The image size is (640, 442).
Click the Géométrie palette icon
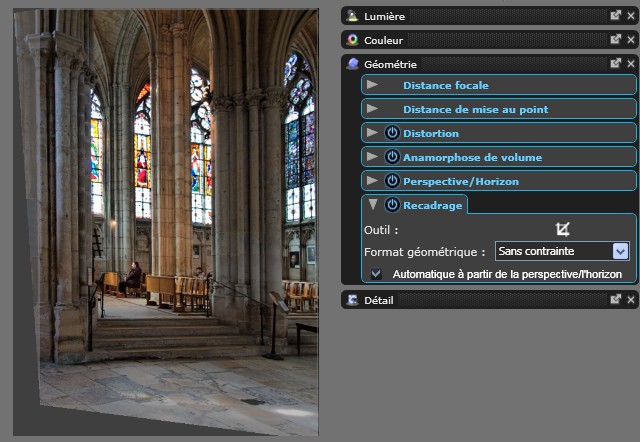(x=352, y=64)
